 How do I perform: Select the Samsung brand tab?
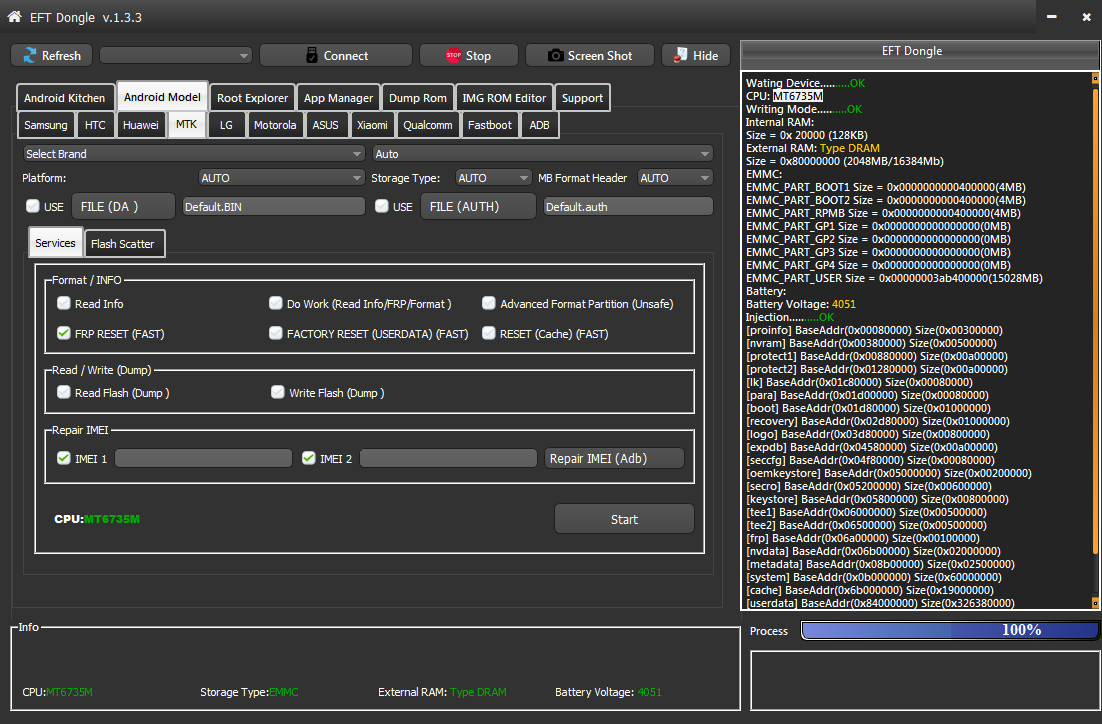point(46,125)
